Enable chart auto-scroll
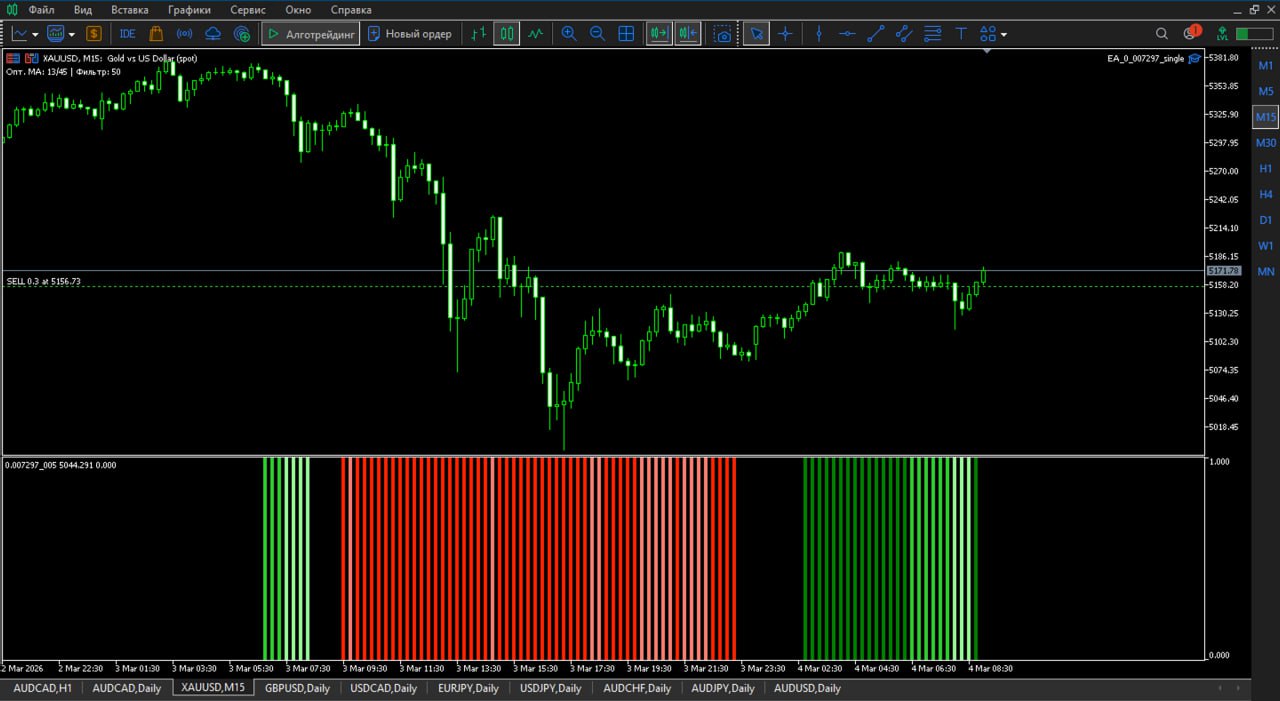The image size is (1280, 701). tap(660, 33)
